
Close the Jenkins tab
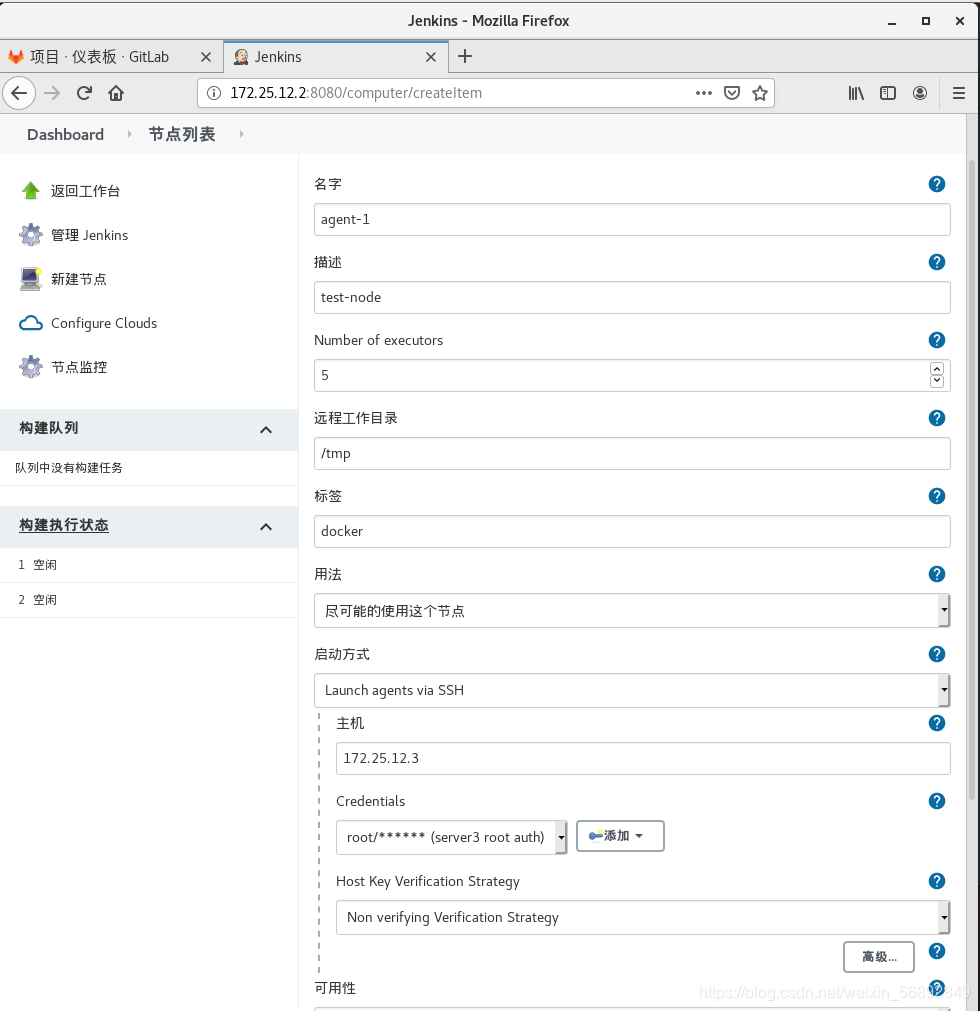(x=431, y=57)
